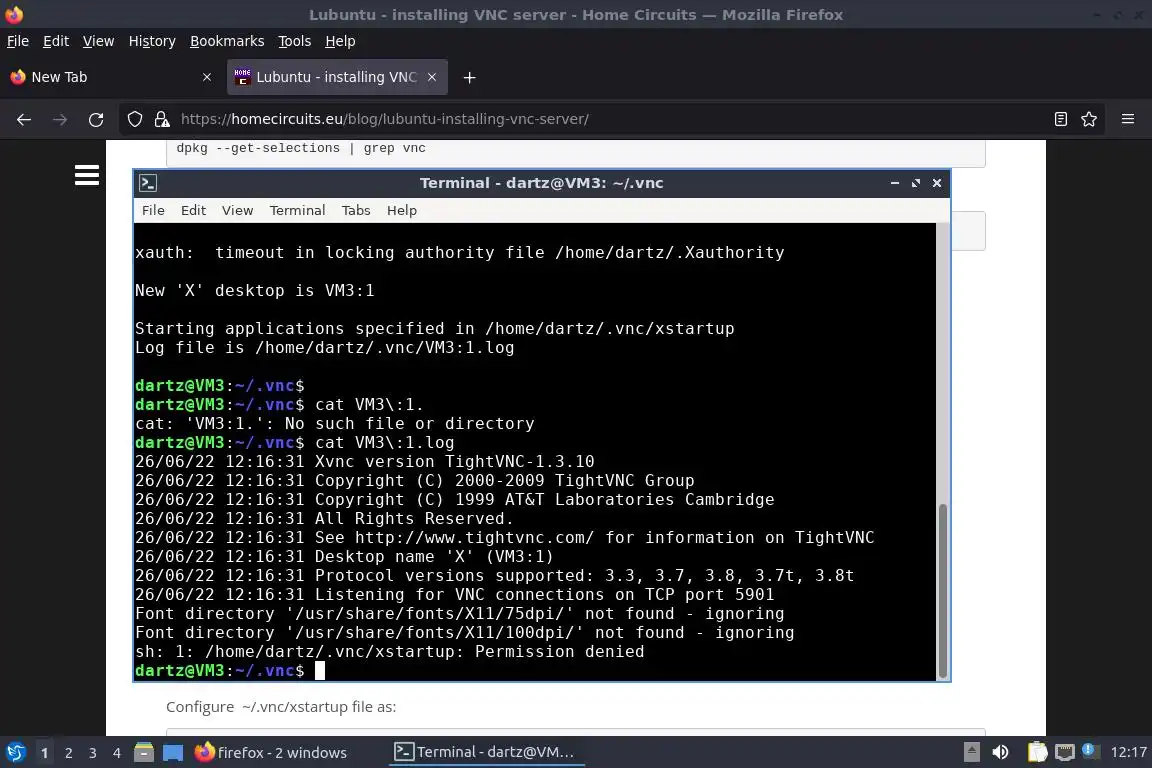The image size is (1152, 768).
Task: Click the Firefox address bar URL
Action: click(x=384, y=119)
